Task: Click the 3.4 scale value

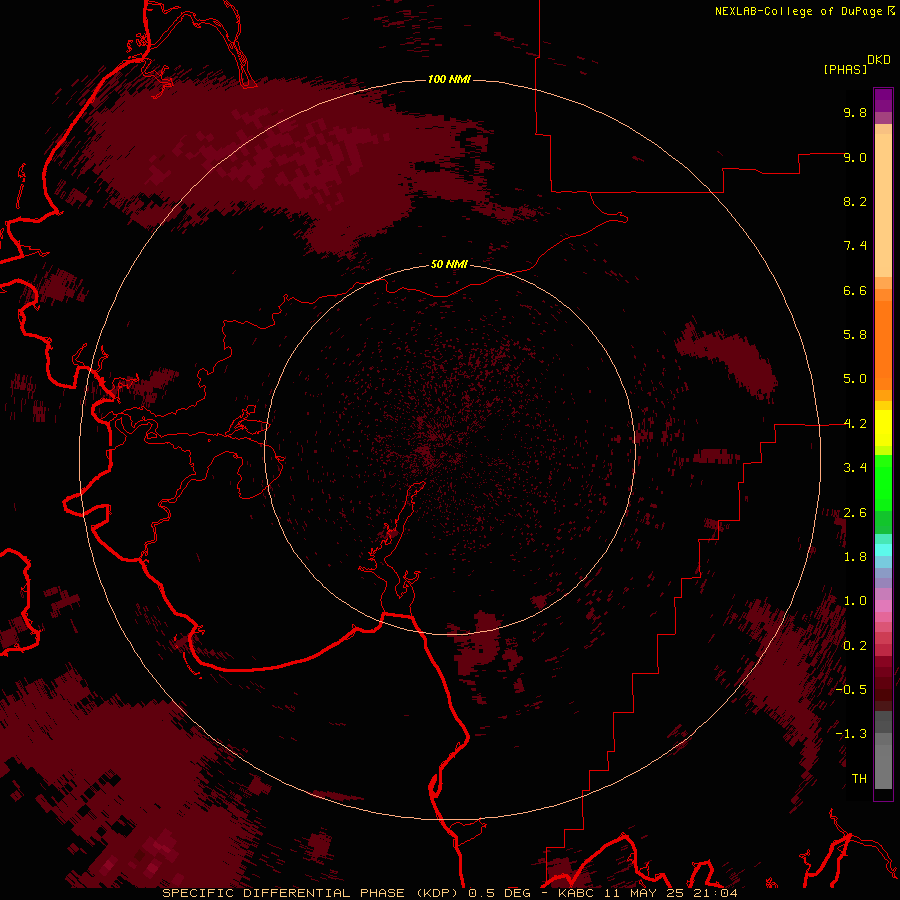Action: pos(855,468)
